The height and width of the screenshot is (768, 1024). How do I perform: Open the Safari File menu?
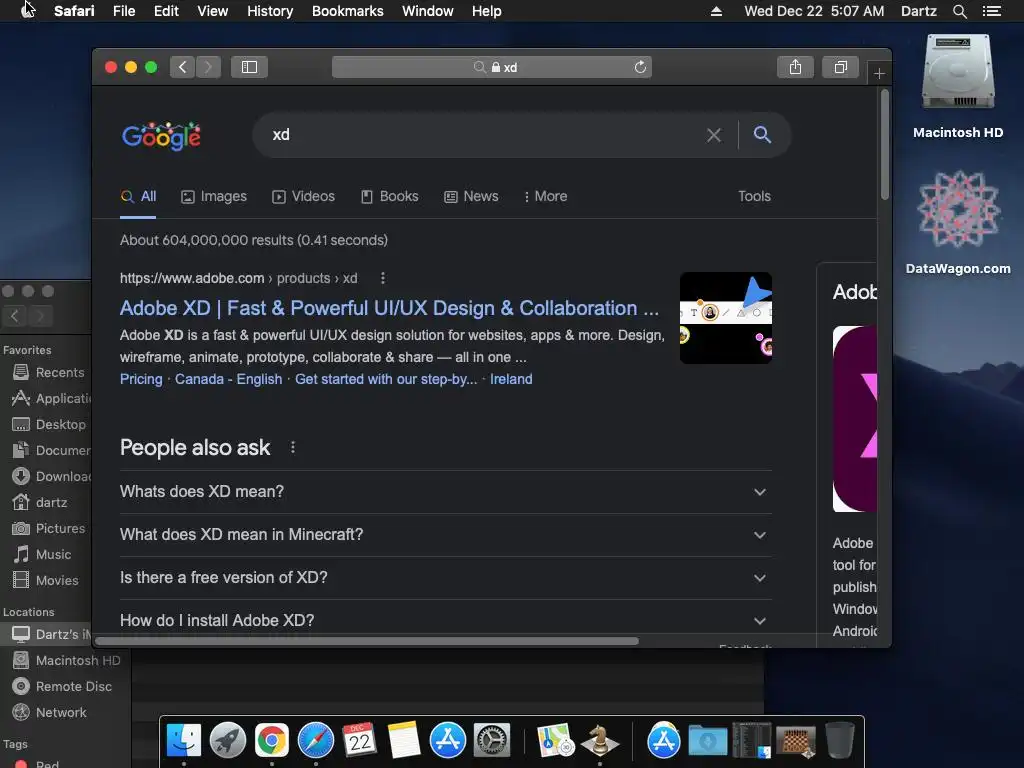tap(123, 11)
